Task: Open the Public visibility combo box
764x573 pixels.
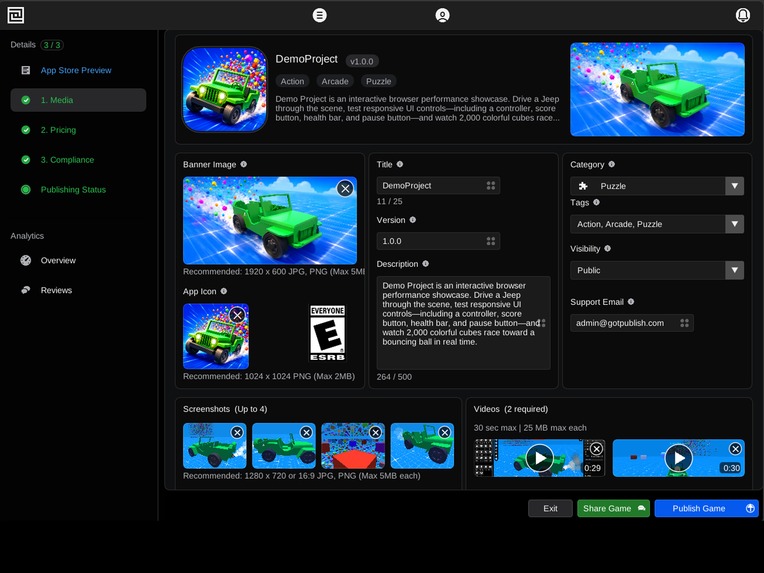Action: [x=657, y=270]
